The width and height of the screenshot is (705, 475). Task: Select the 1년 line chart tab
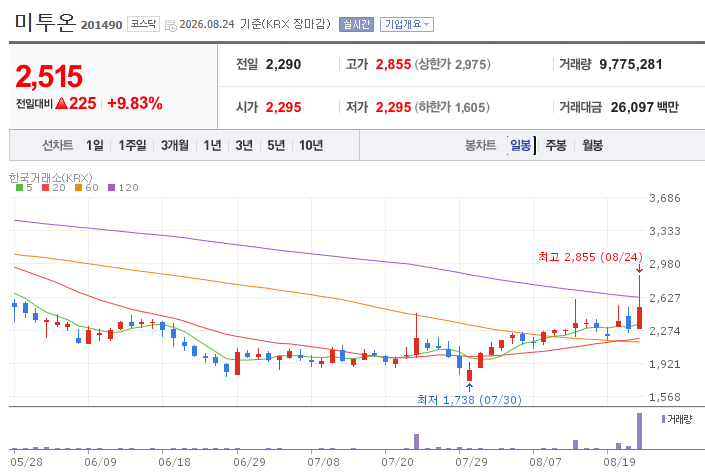click(212, 145)
